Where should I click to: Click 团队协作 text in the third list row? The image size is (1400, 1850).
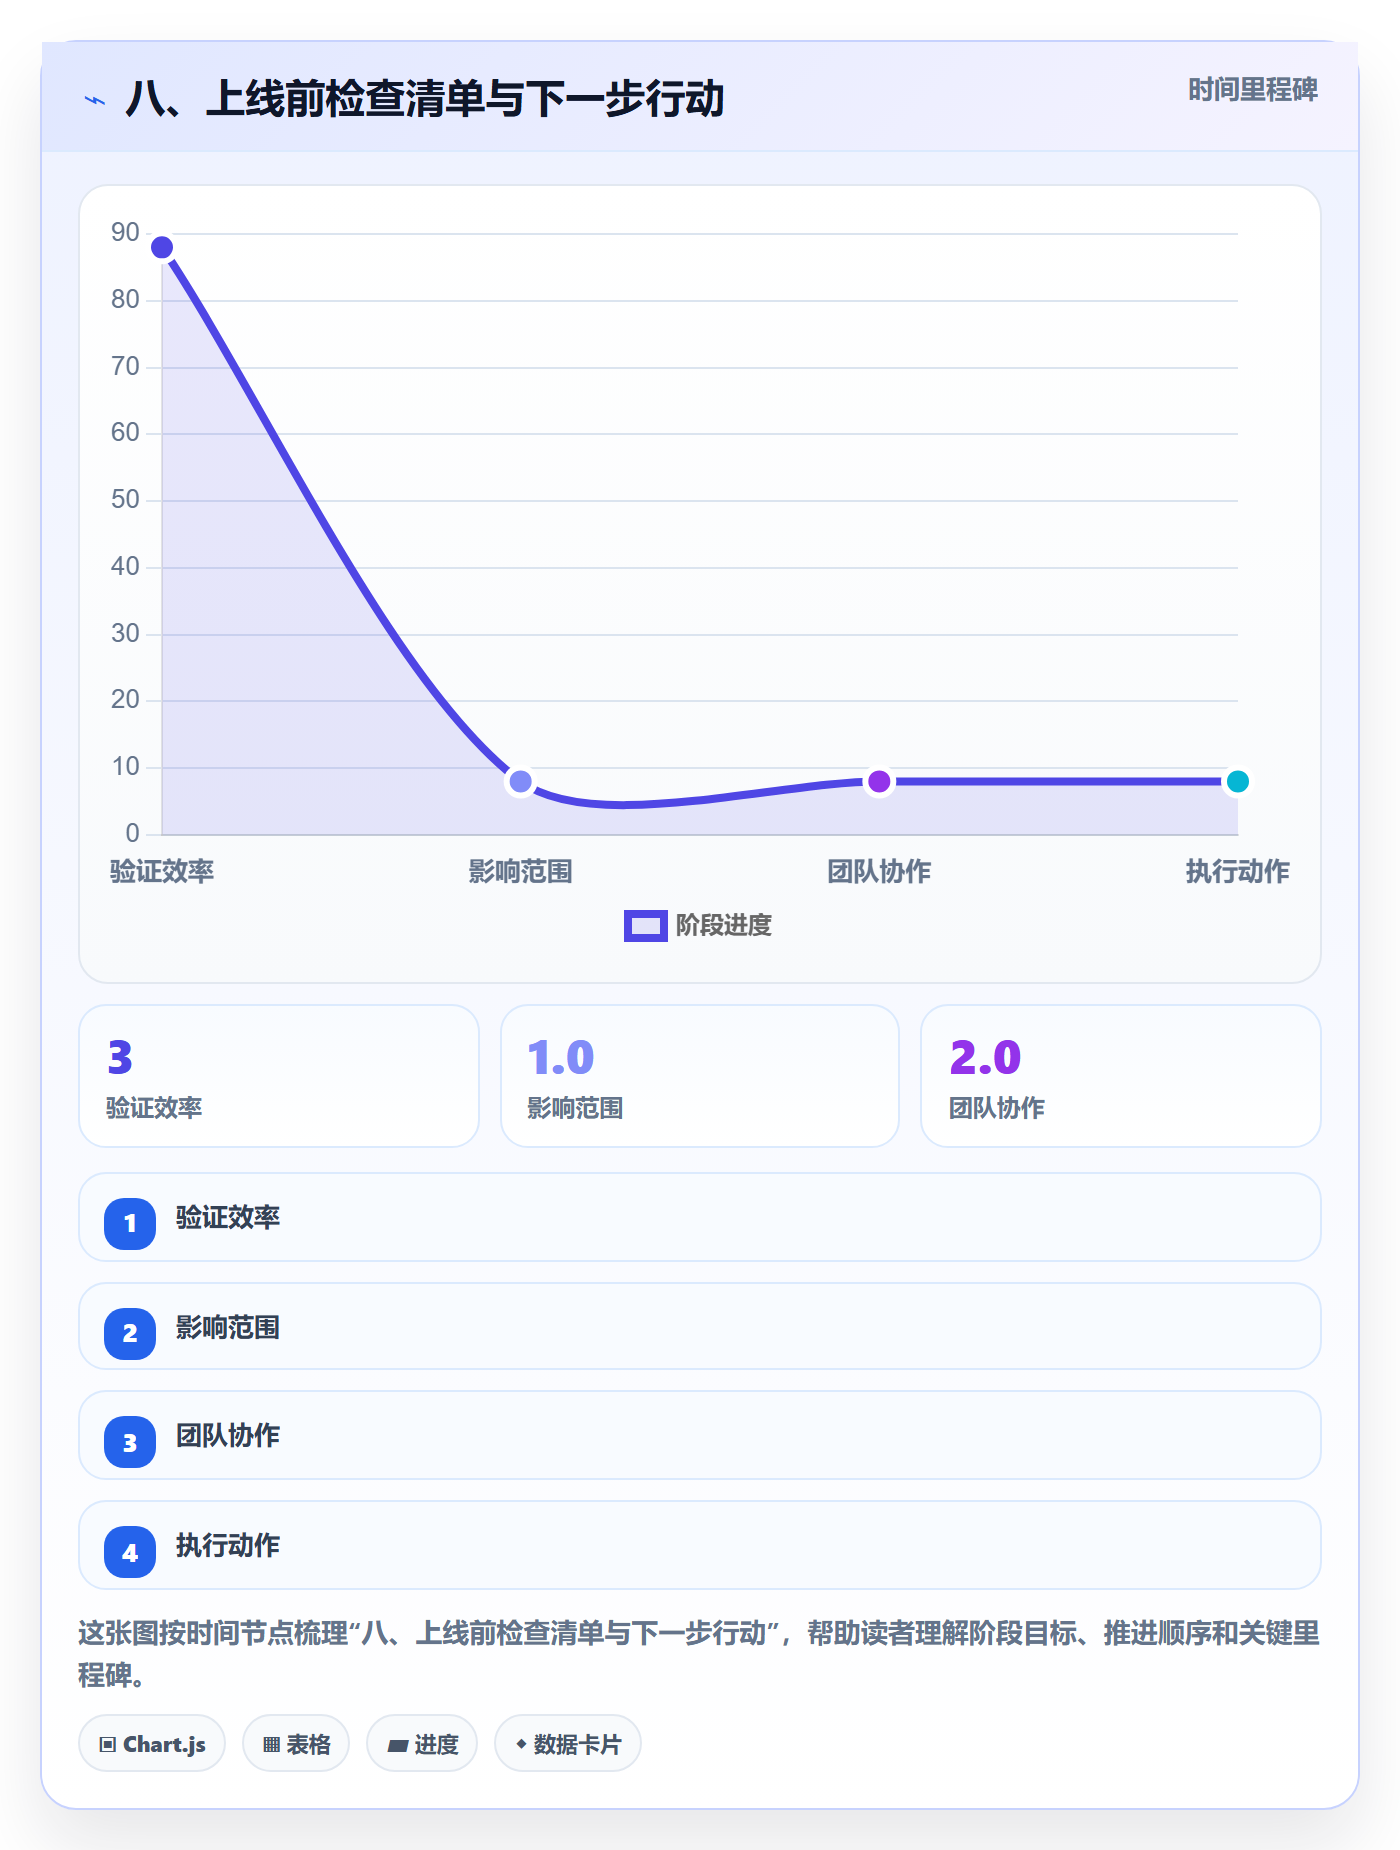pos(228,1435)
